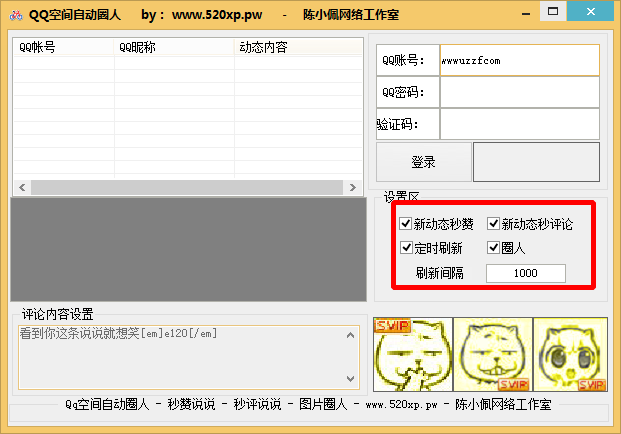The image size is (621, 434).
Task: Click the bottom status text with www.520xp.pw
Action: pos(308,404)
